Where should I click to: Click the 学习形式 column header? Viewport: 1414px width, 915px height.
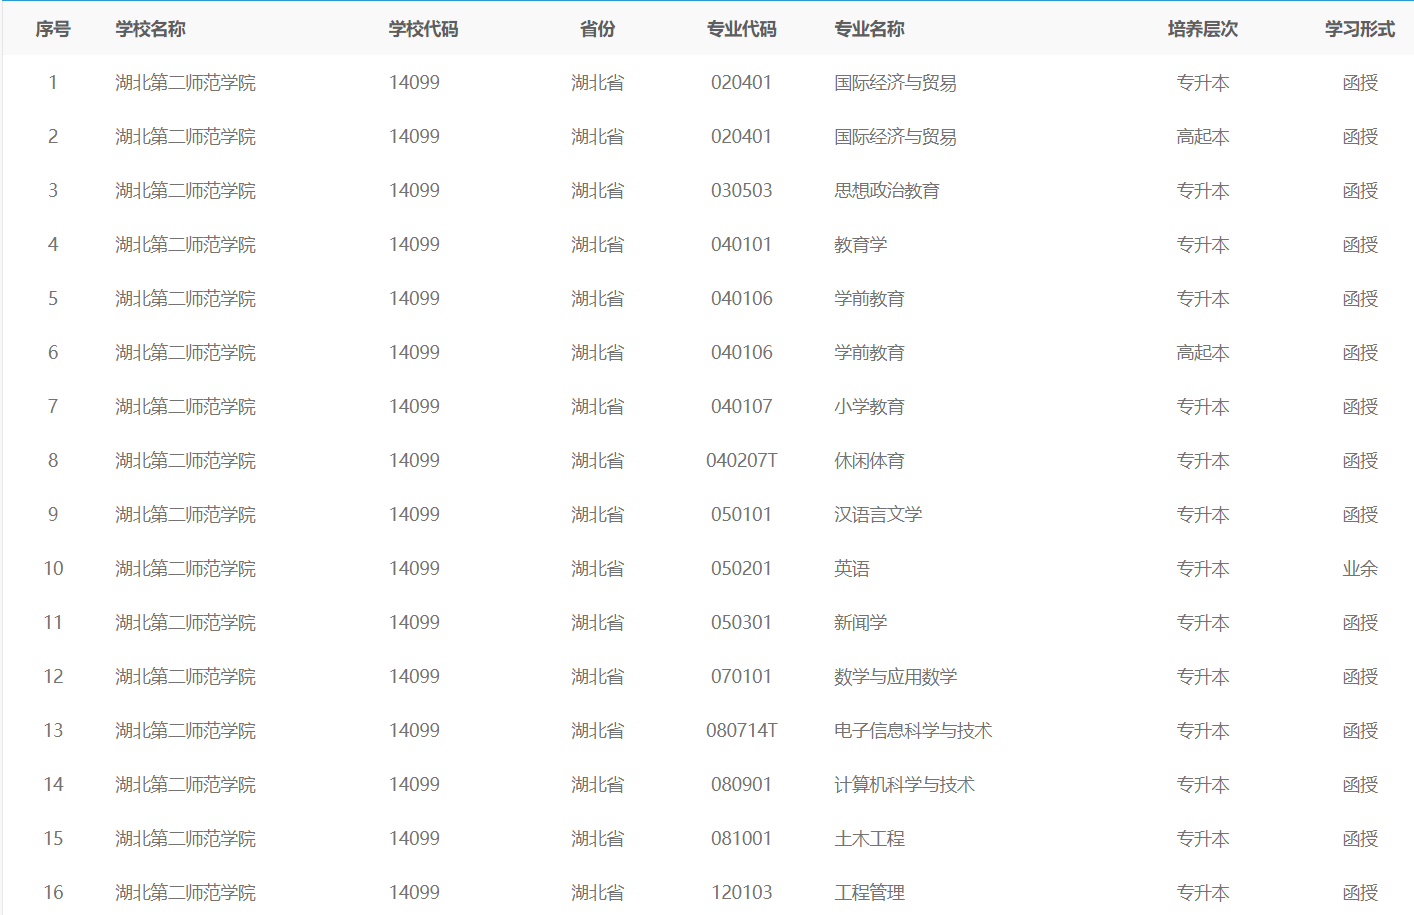(1360, 29)
